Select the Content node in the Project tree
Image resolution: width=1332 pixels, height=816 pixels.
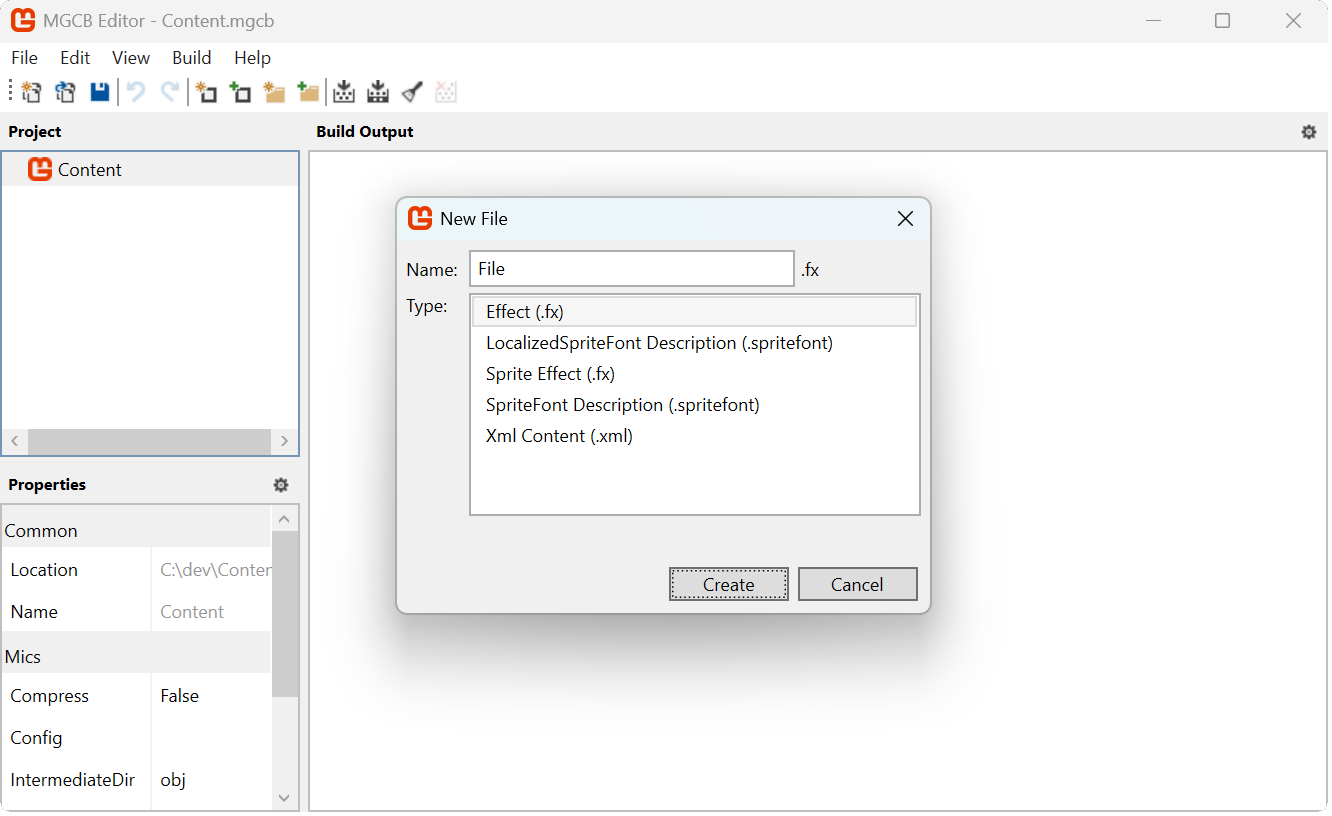pyautogui.click(x=90, y=169)
